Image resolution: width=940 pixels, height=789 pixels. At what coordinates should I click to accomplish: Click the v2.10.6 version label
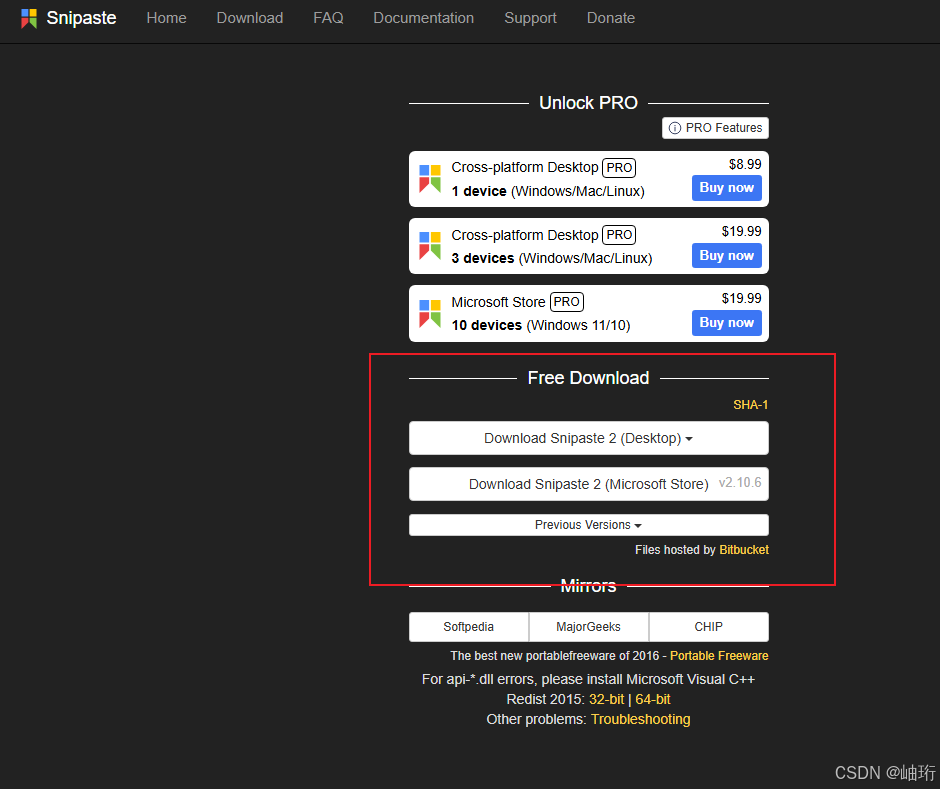[x=740, y=483]
